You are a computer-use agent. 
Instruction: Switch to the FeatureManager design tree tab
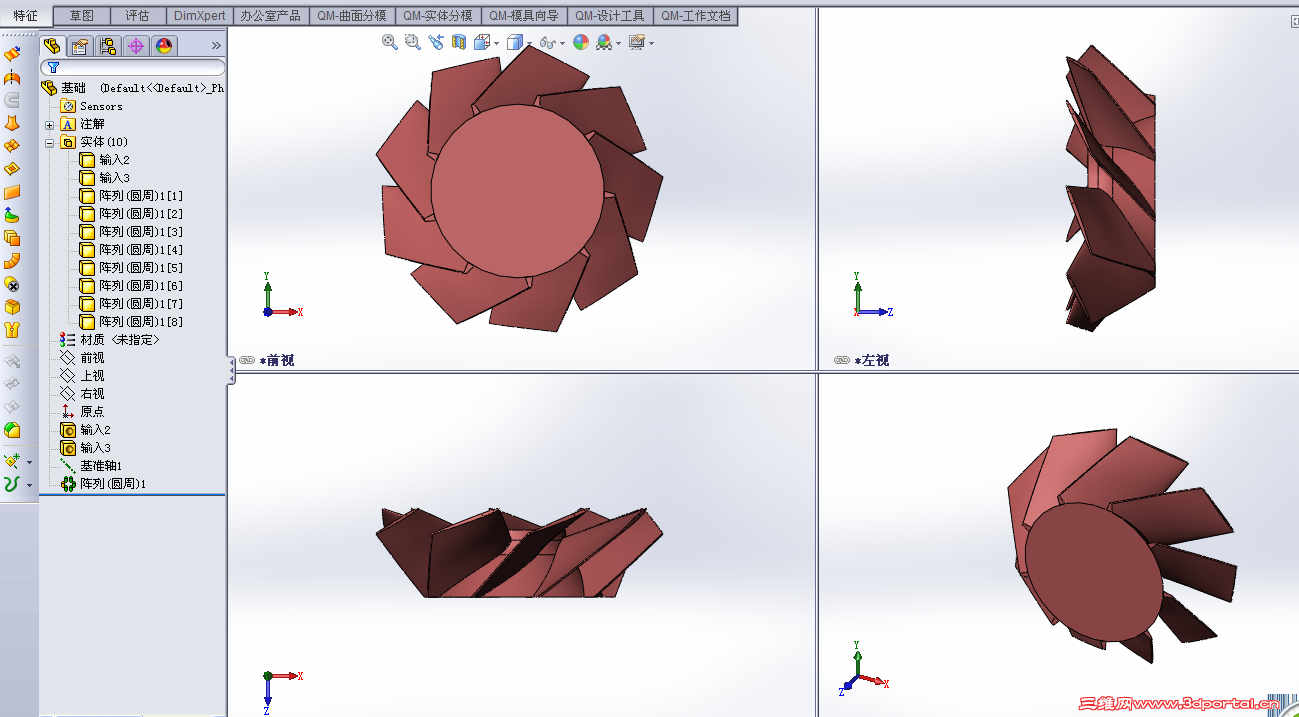click(x=52, y=46)
